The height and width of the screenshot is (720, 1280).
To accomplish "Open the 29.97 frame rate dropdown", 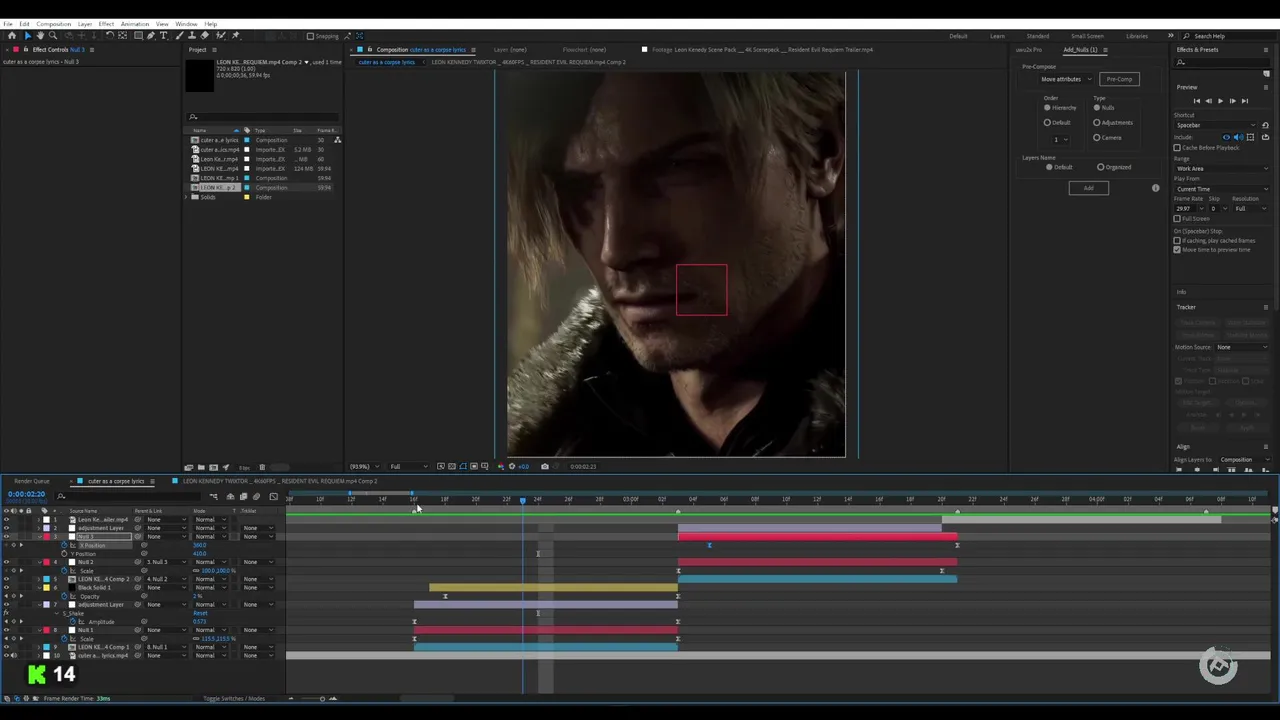I will point(1189,208).
